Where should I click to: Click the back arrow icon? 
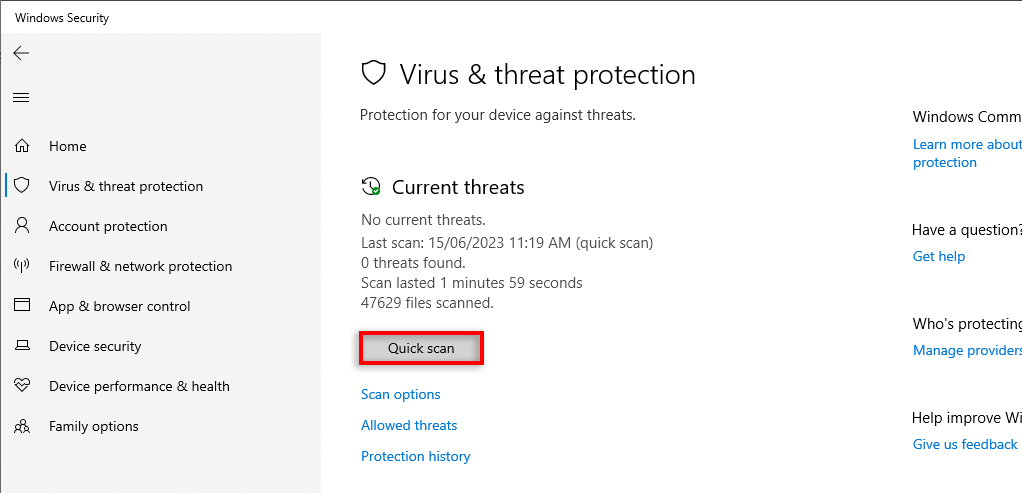click(21, 54)
